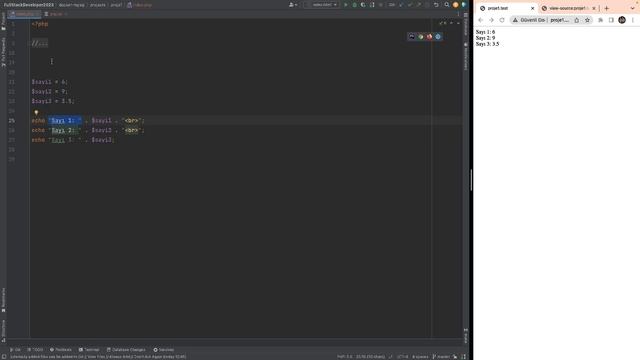640x360 pixels.
Task: Click the teal bulb icon at the toolbar's far right
Action: point(464,5)
